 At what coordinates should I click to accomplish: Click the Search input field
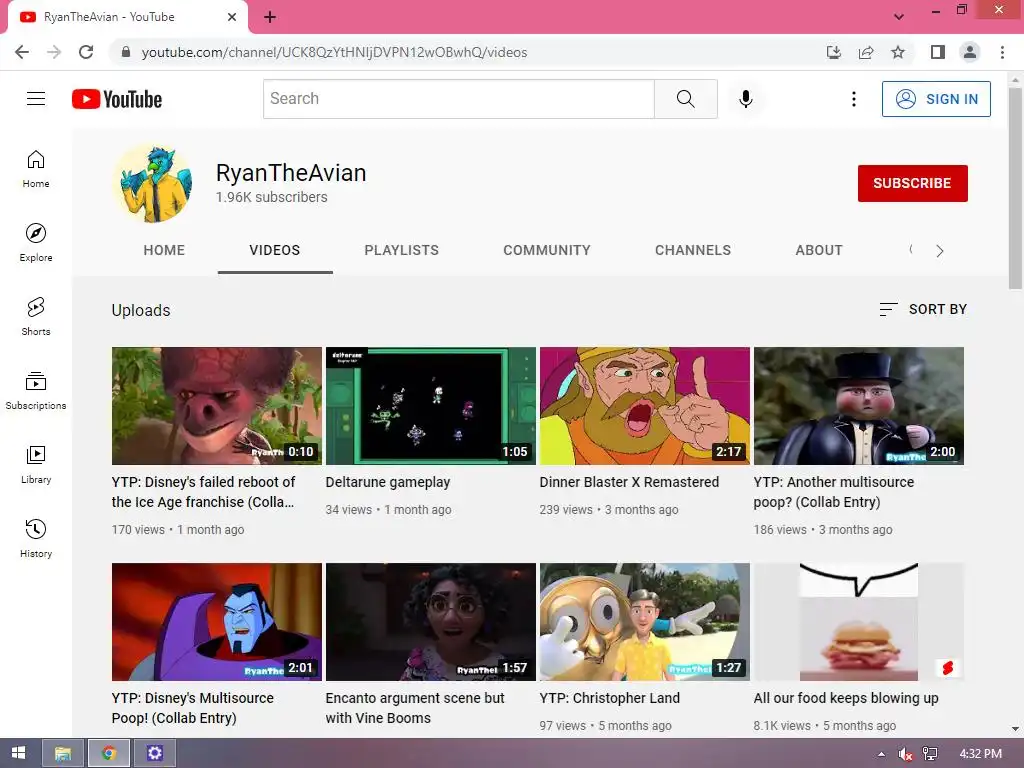click(x=458, y=99)
